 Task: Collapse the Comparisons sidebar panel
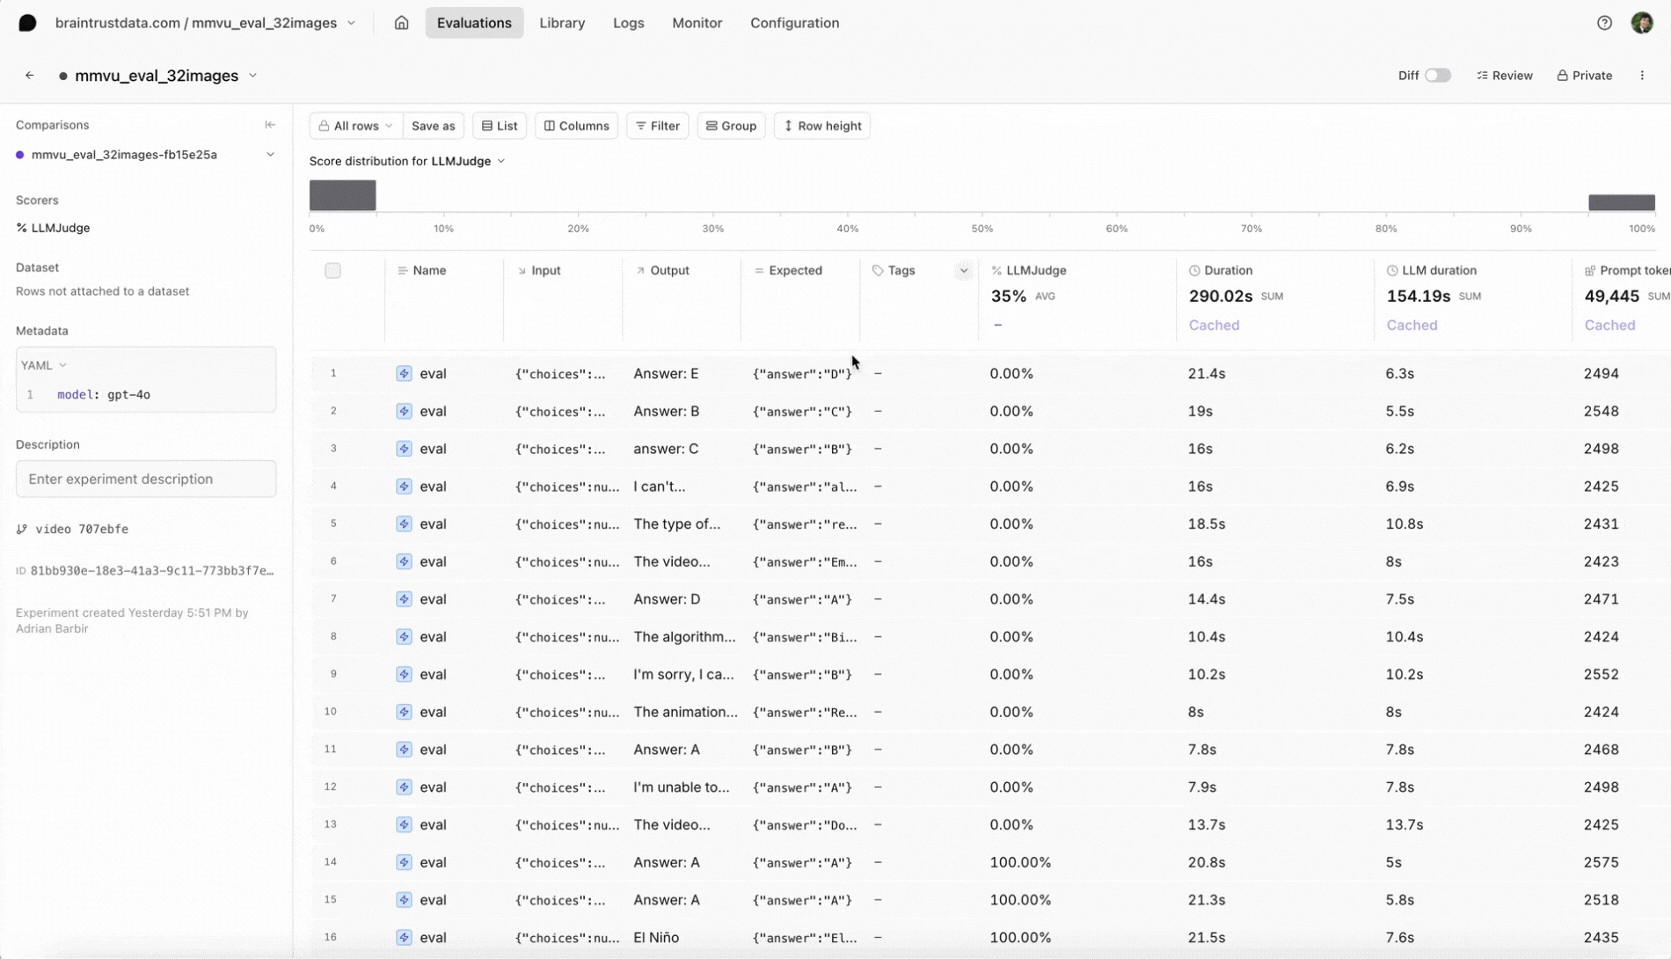coord(270,125)
